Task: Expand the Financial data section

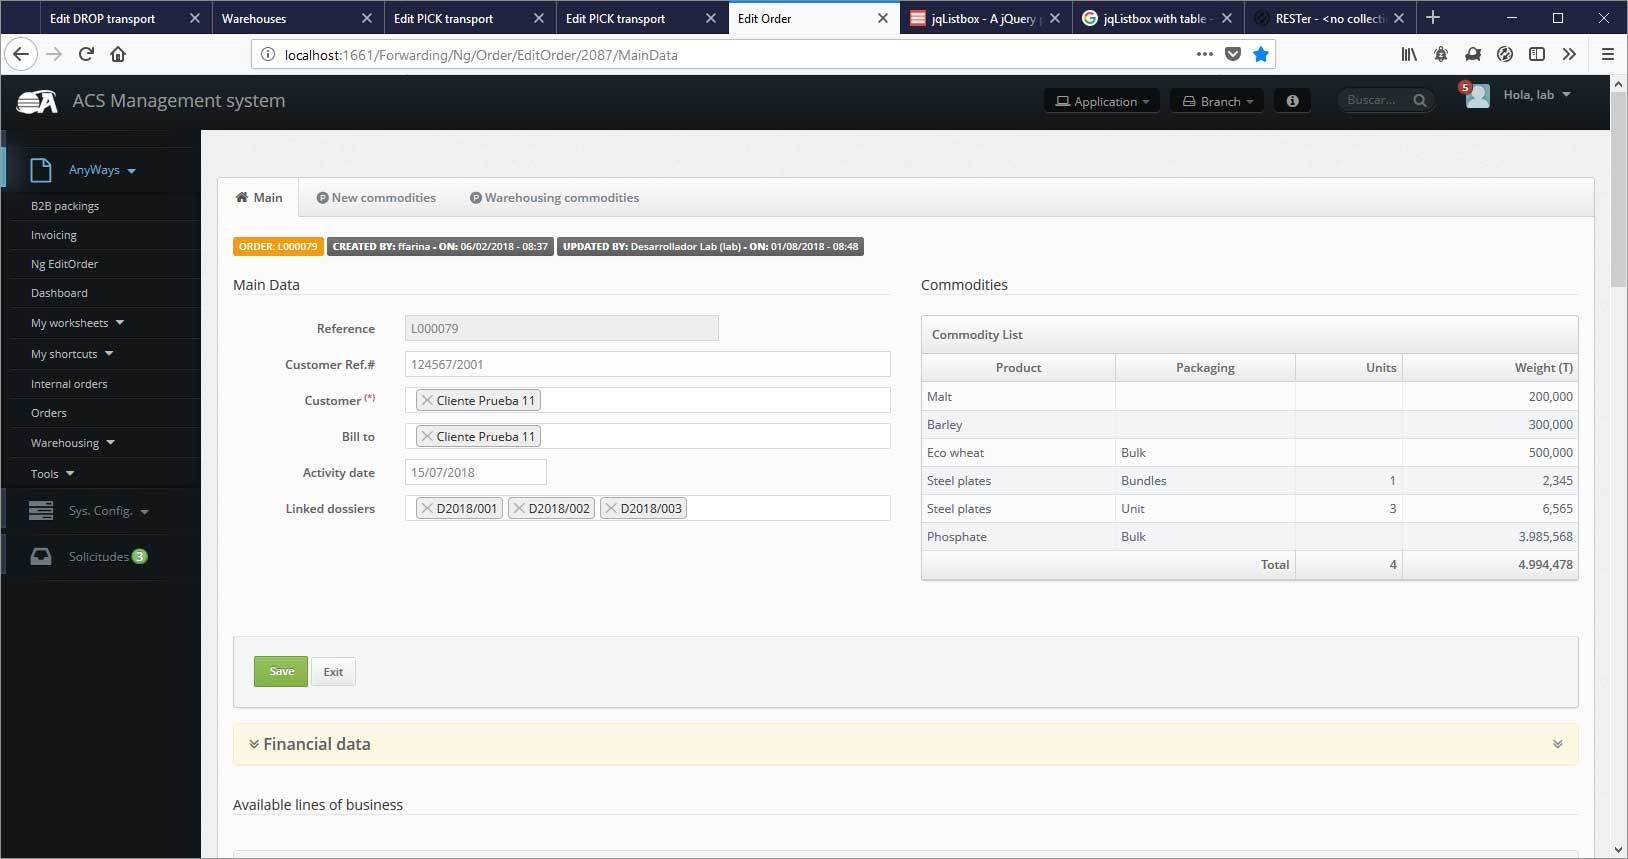Action: 905,744
